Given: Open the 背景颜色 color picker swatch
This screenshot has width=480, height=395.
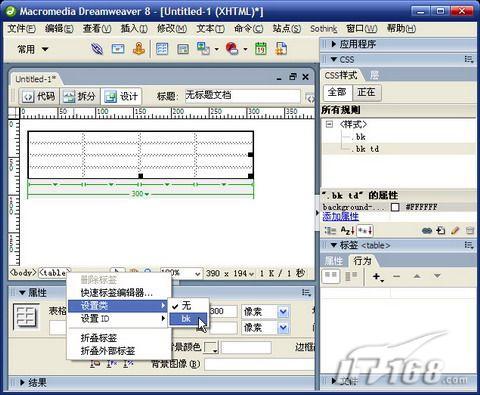Looking at the screenshot, I should coord(211,348).
